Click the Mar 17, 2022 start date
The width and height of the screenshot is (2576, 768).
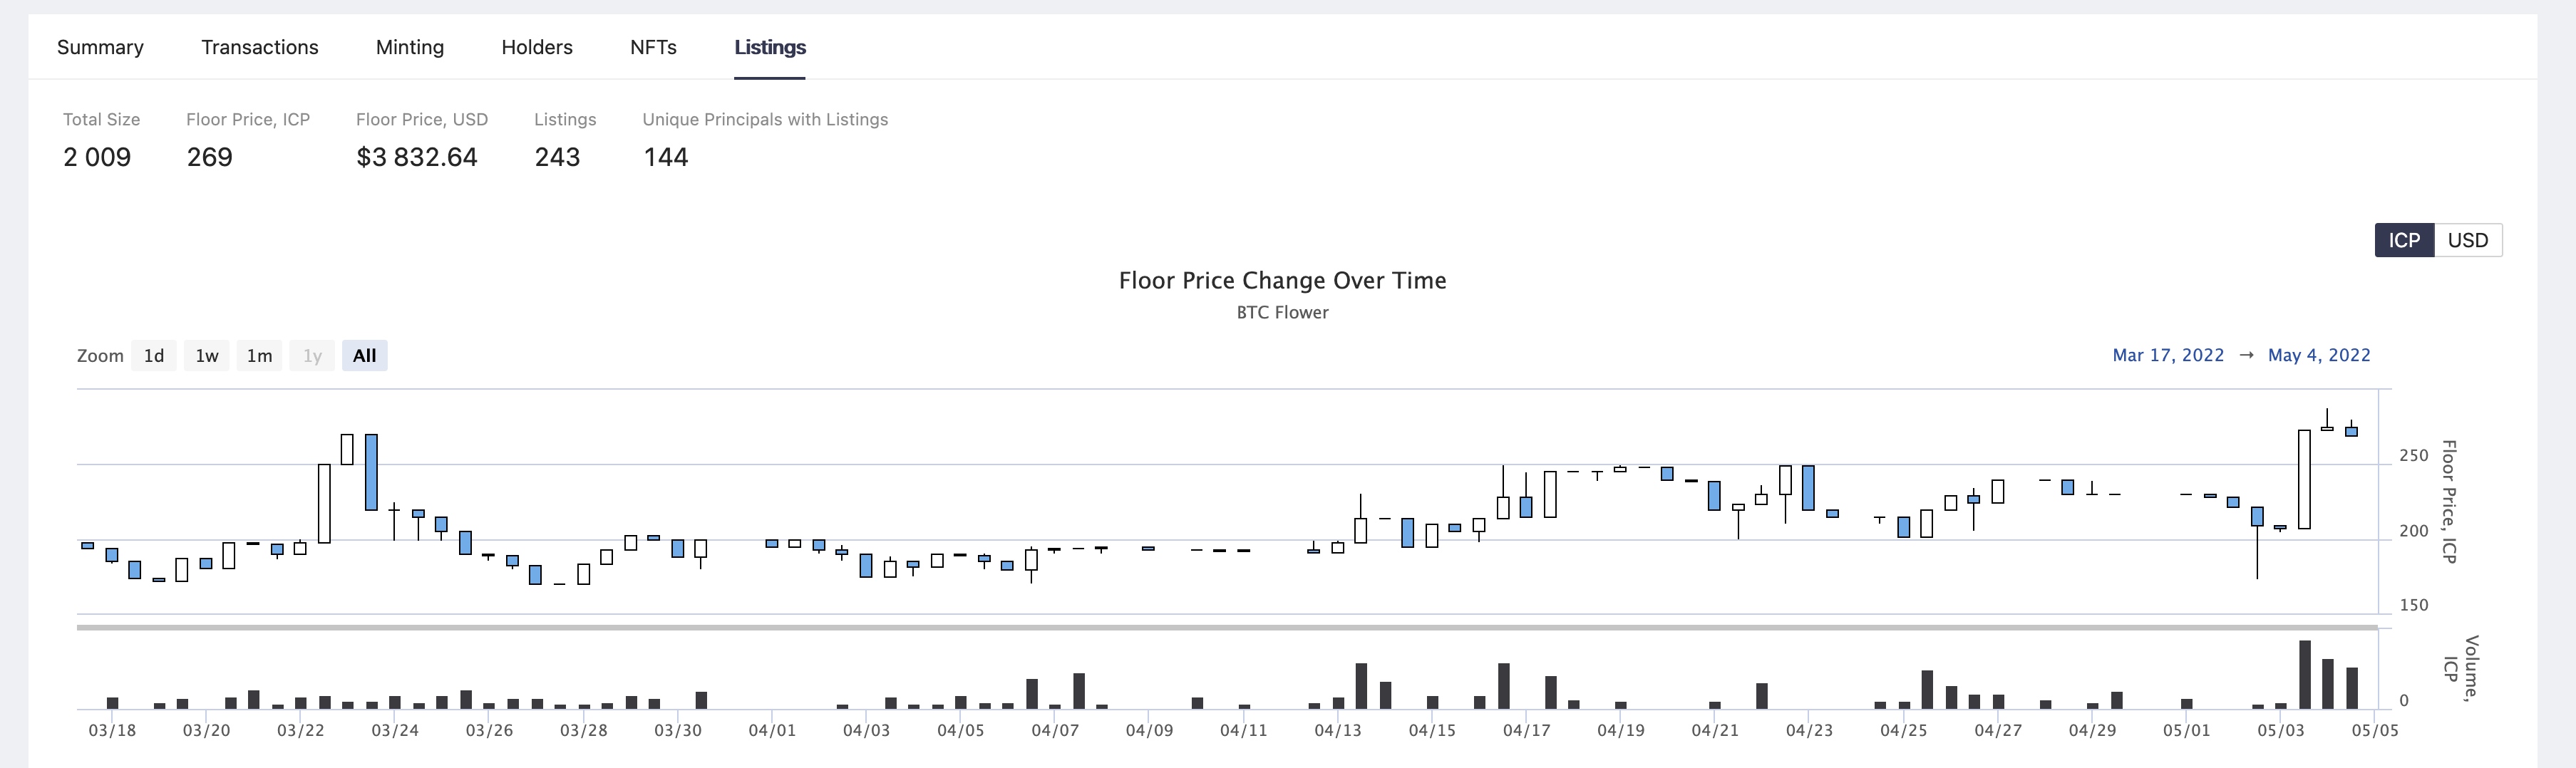click(2167, 355)
